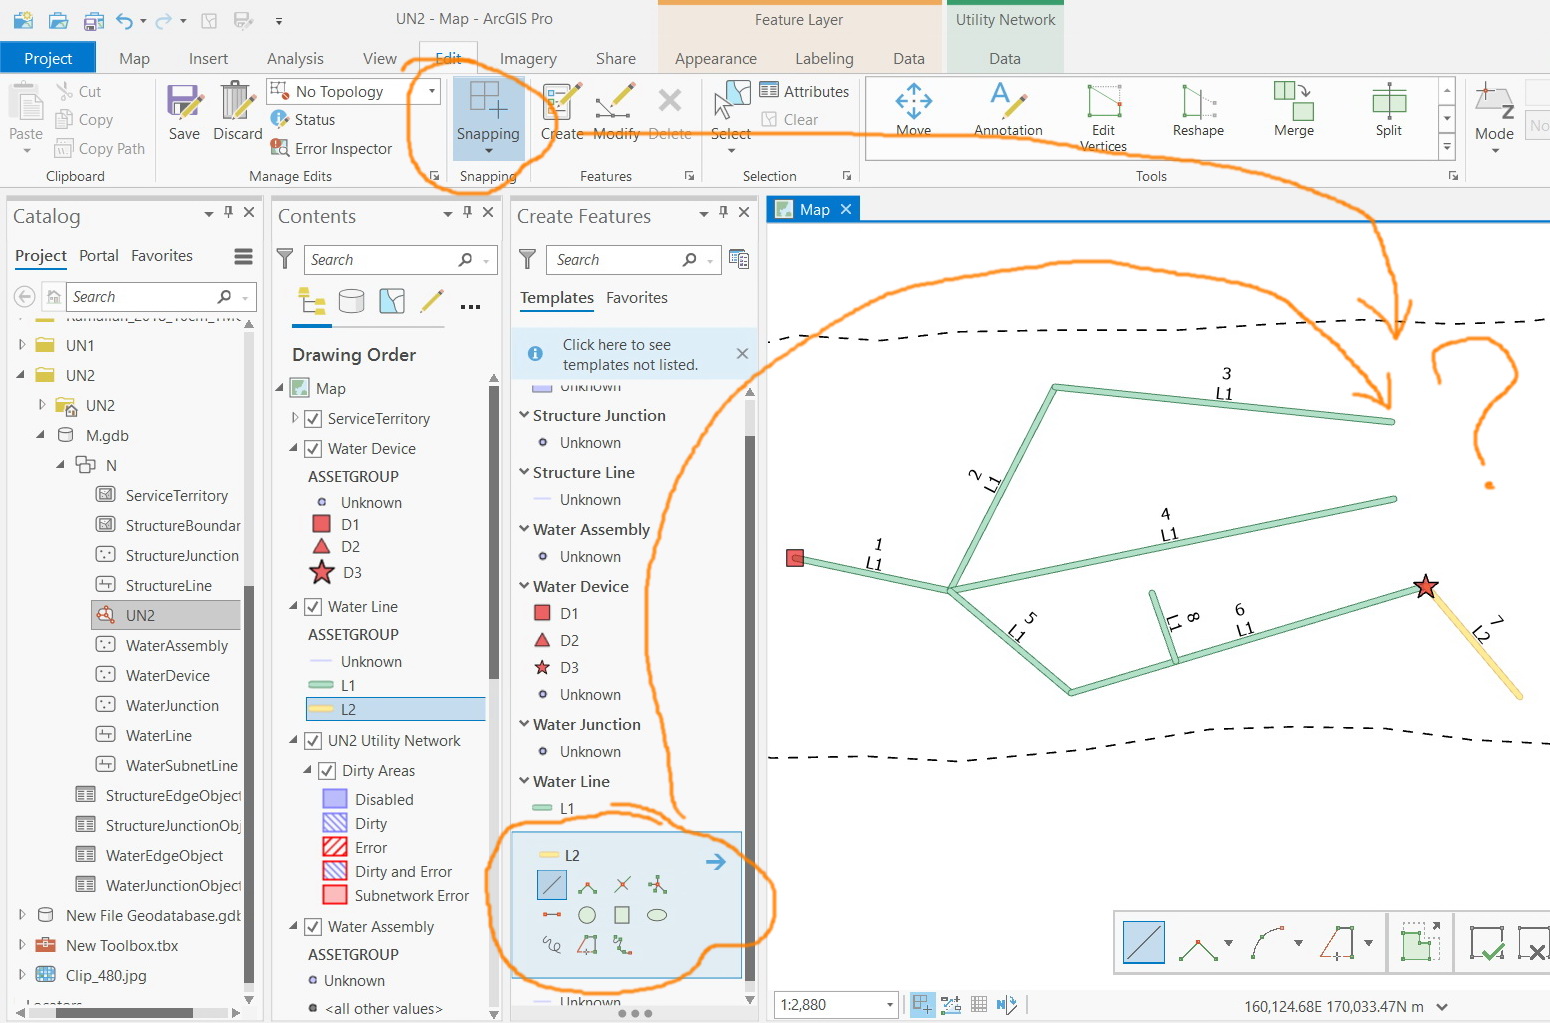Uncheck the Water Device layer checkbox

pyautogui.click(x=313, y=449)
